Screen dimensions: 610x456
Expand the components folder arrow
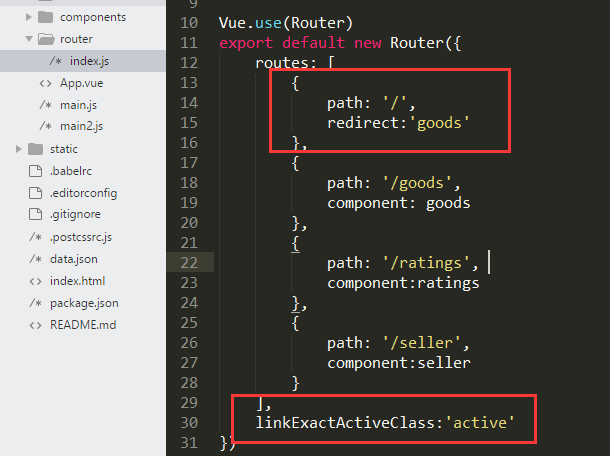[28, 17]
